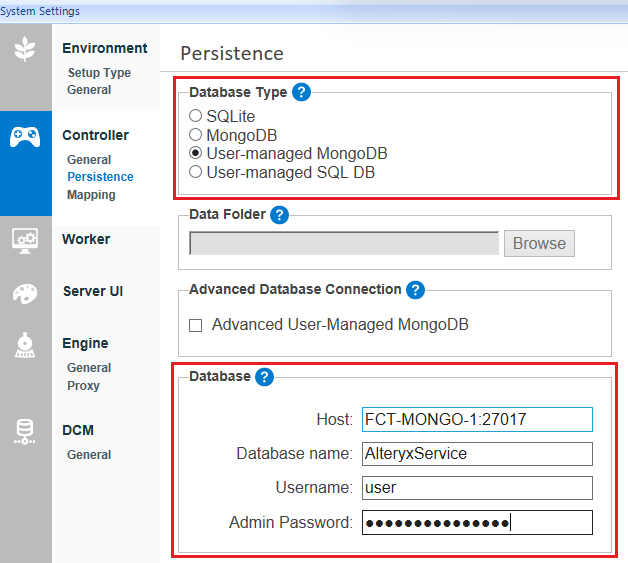Click the Server UI palette icon
The height and width of the screenshot is (563, 628).
click(25, 293)
